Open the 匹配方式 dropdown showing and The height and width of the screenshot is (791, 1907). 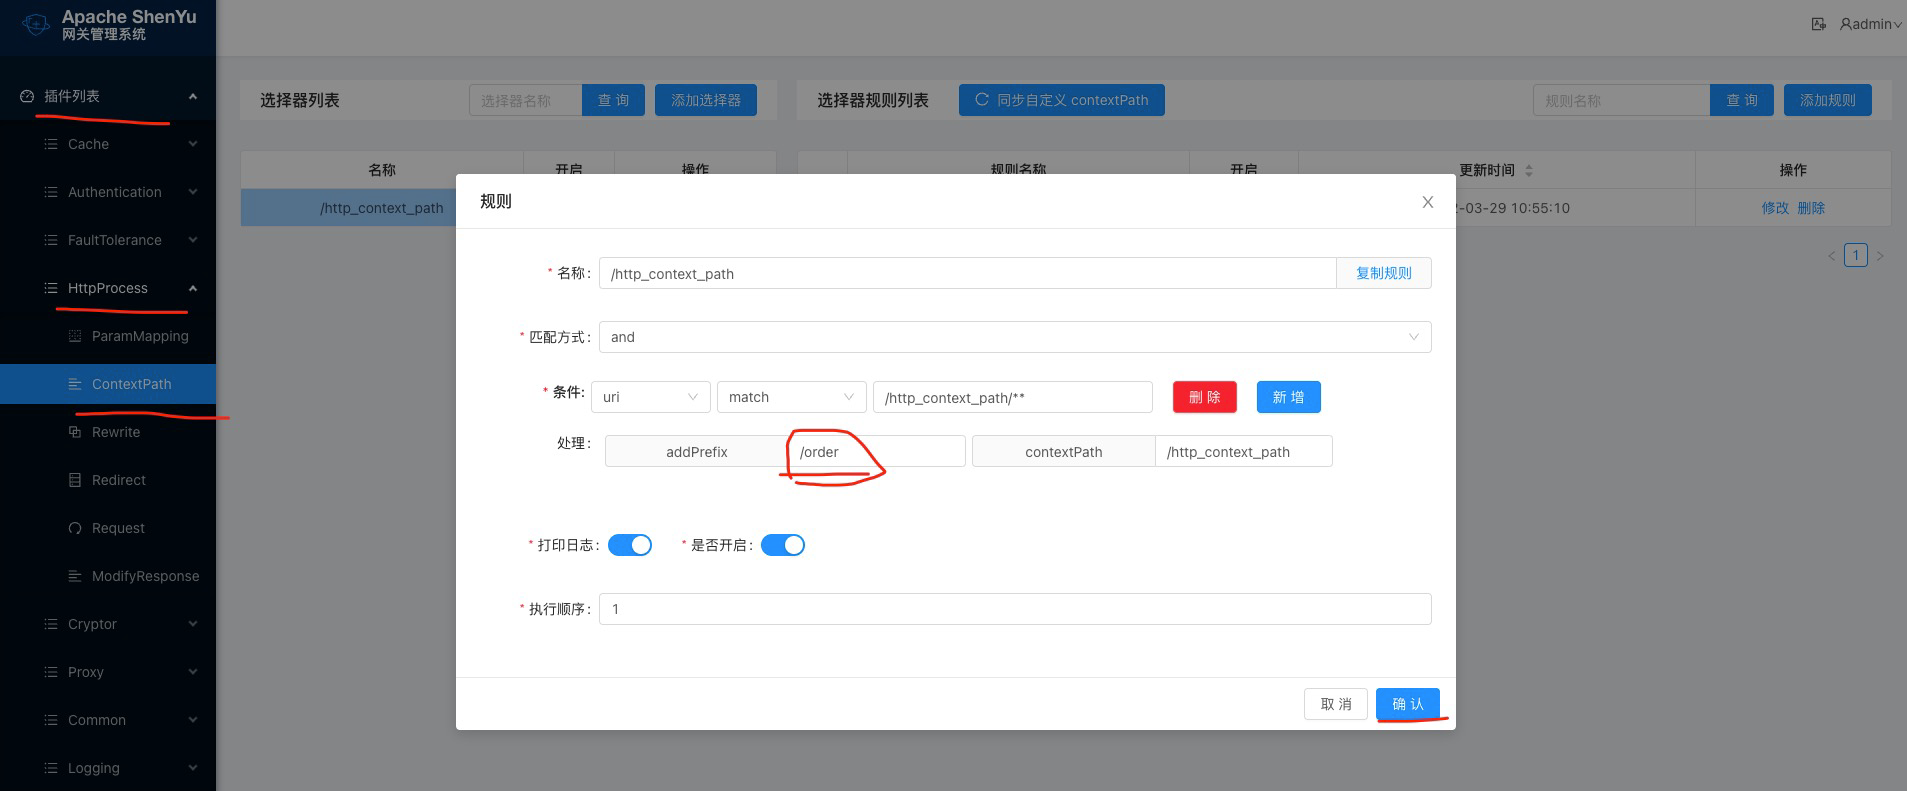point(1014,337)
